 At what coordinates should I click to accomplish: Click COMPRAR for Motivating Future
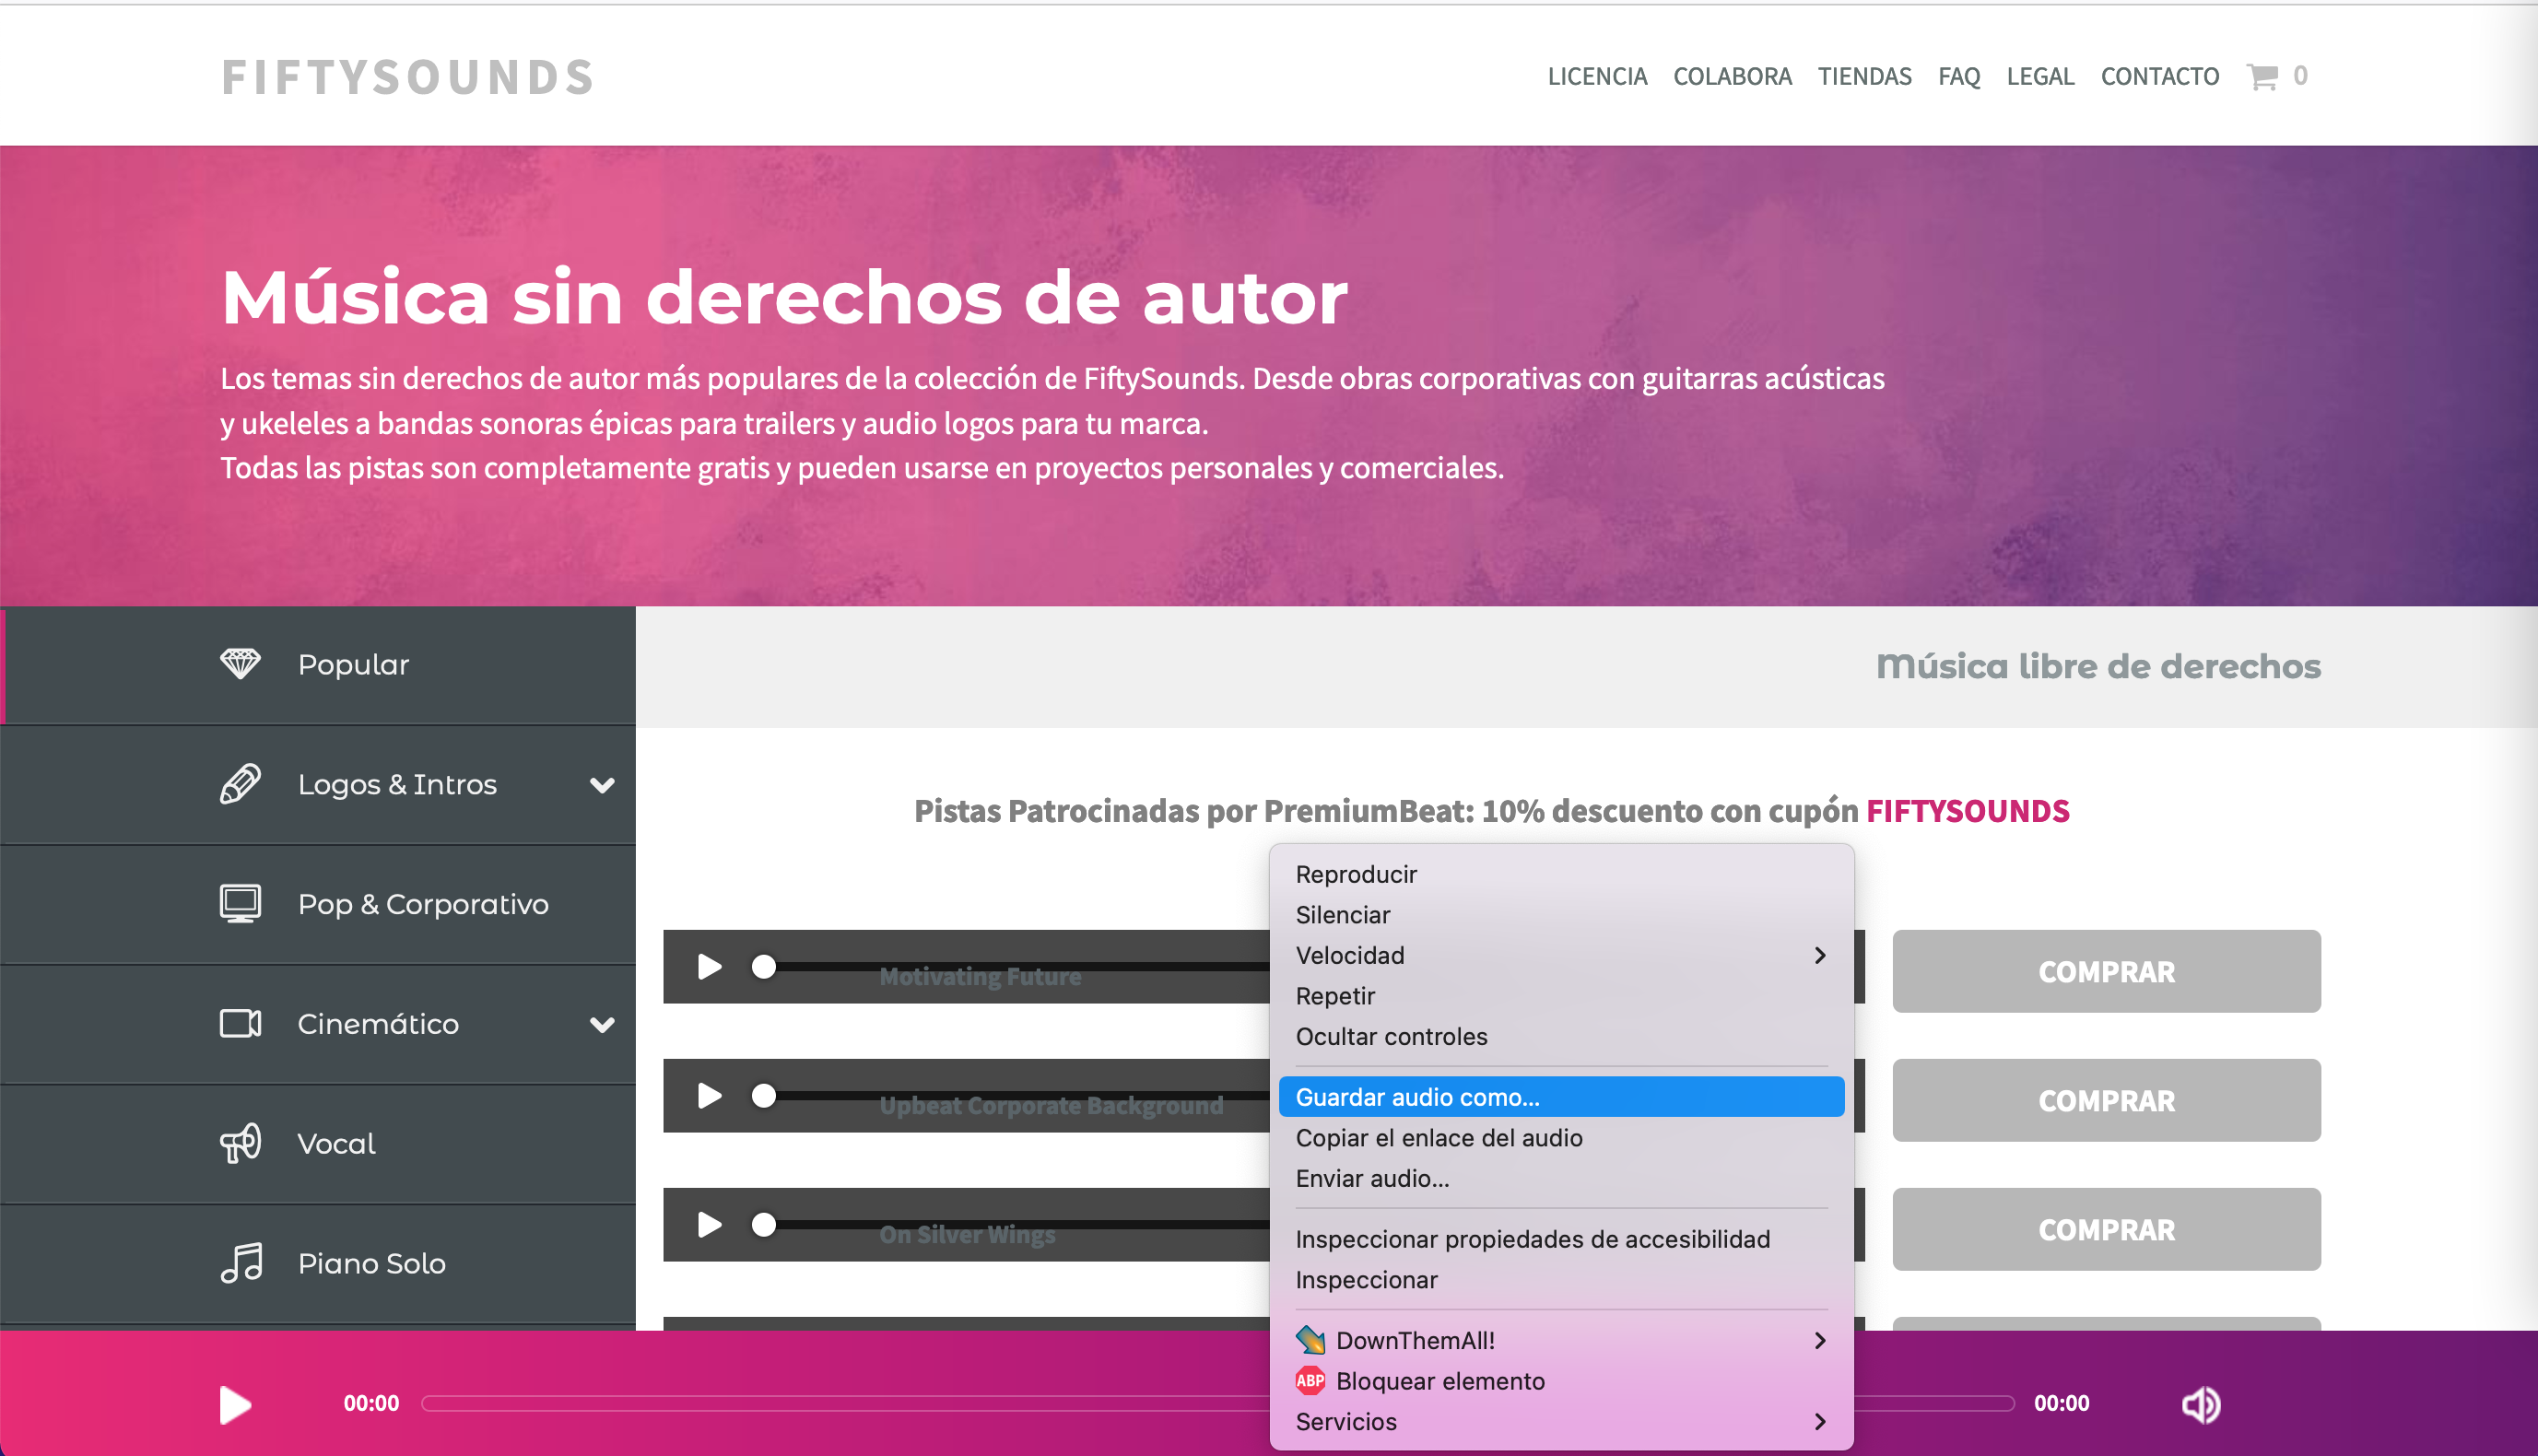2106,971
